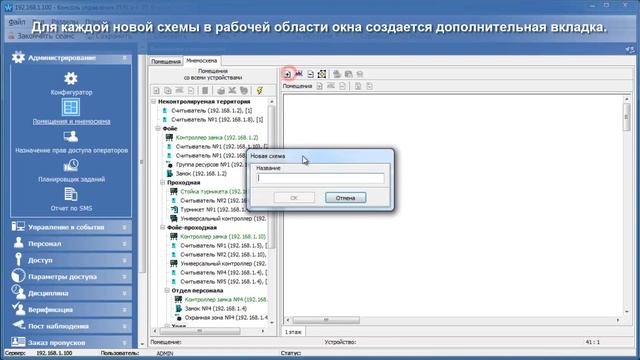Collapse the Фойе tree node
The width and height of the screenshot is (640, 360).
pos(158,128)
